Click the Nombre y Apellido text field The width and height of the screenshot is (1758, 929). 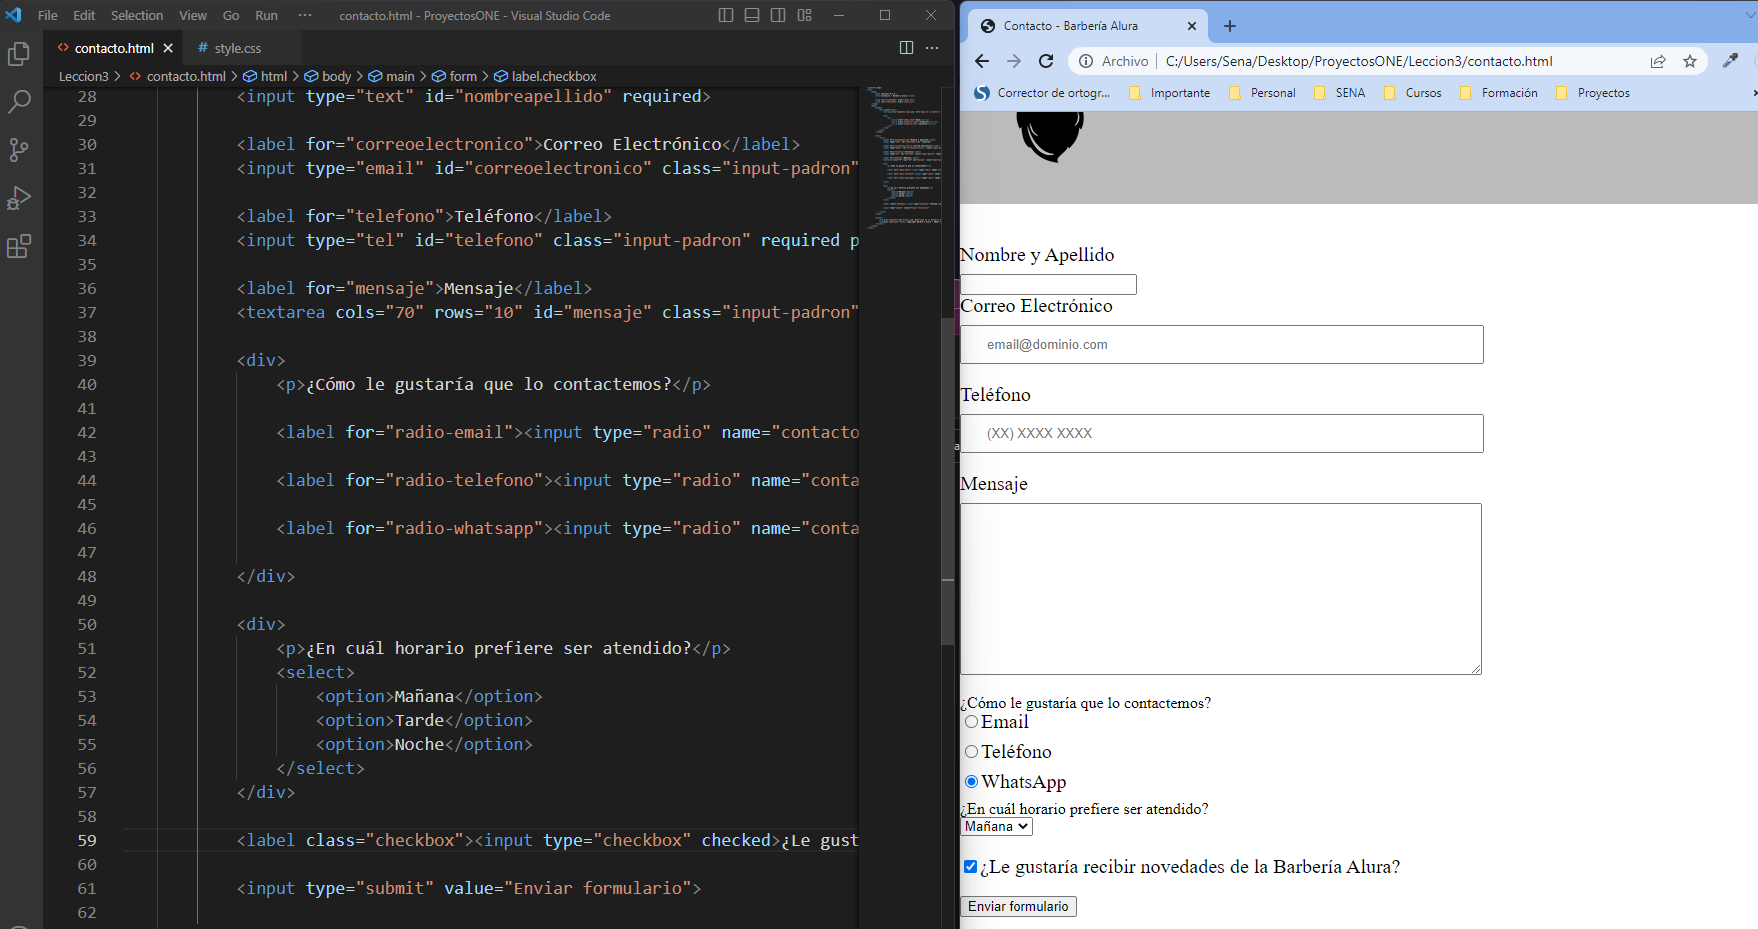[x=1048, y=284]
